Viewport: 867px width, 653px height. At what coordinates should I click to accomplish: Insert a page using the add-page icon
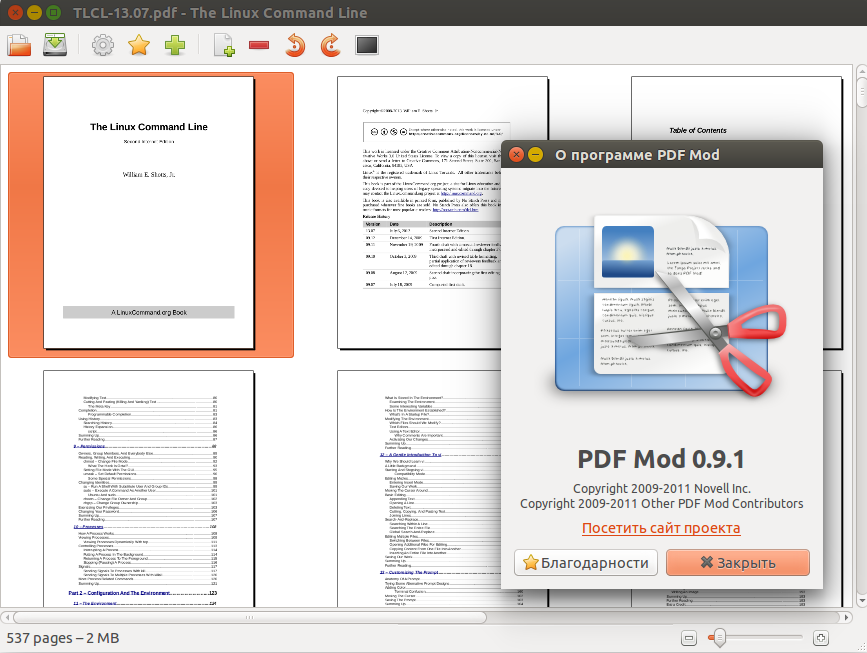tap(222, 44)
